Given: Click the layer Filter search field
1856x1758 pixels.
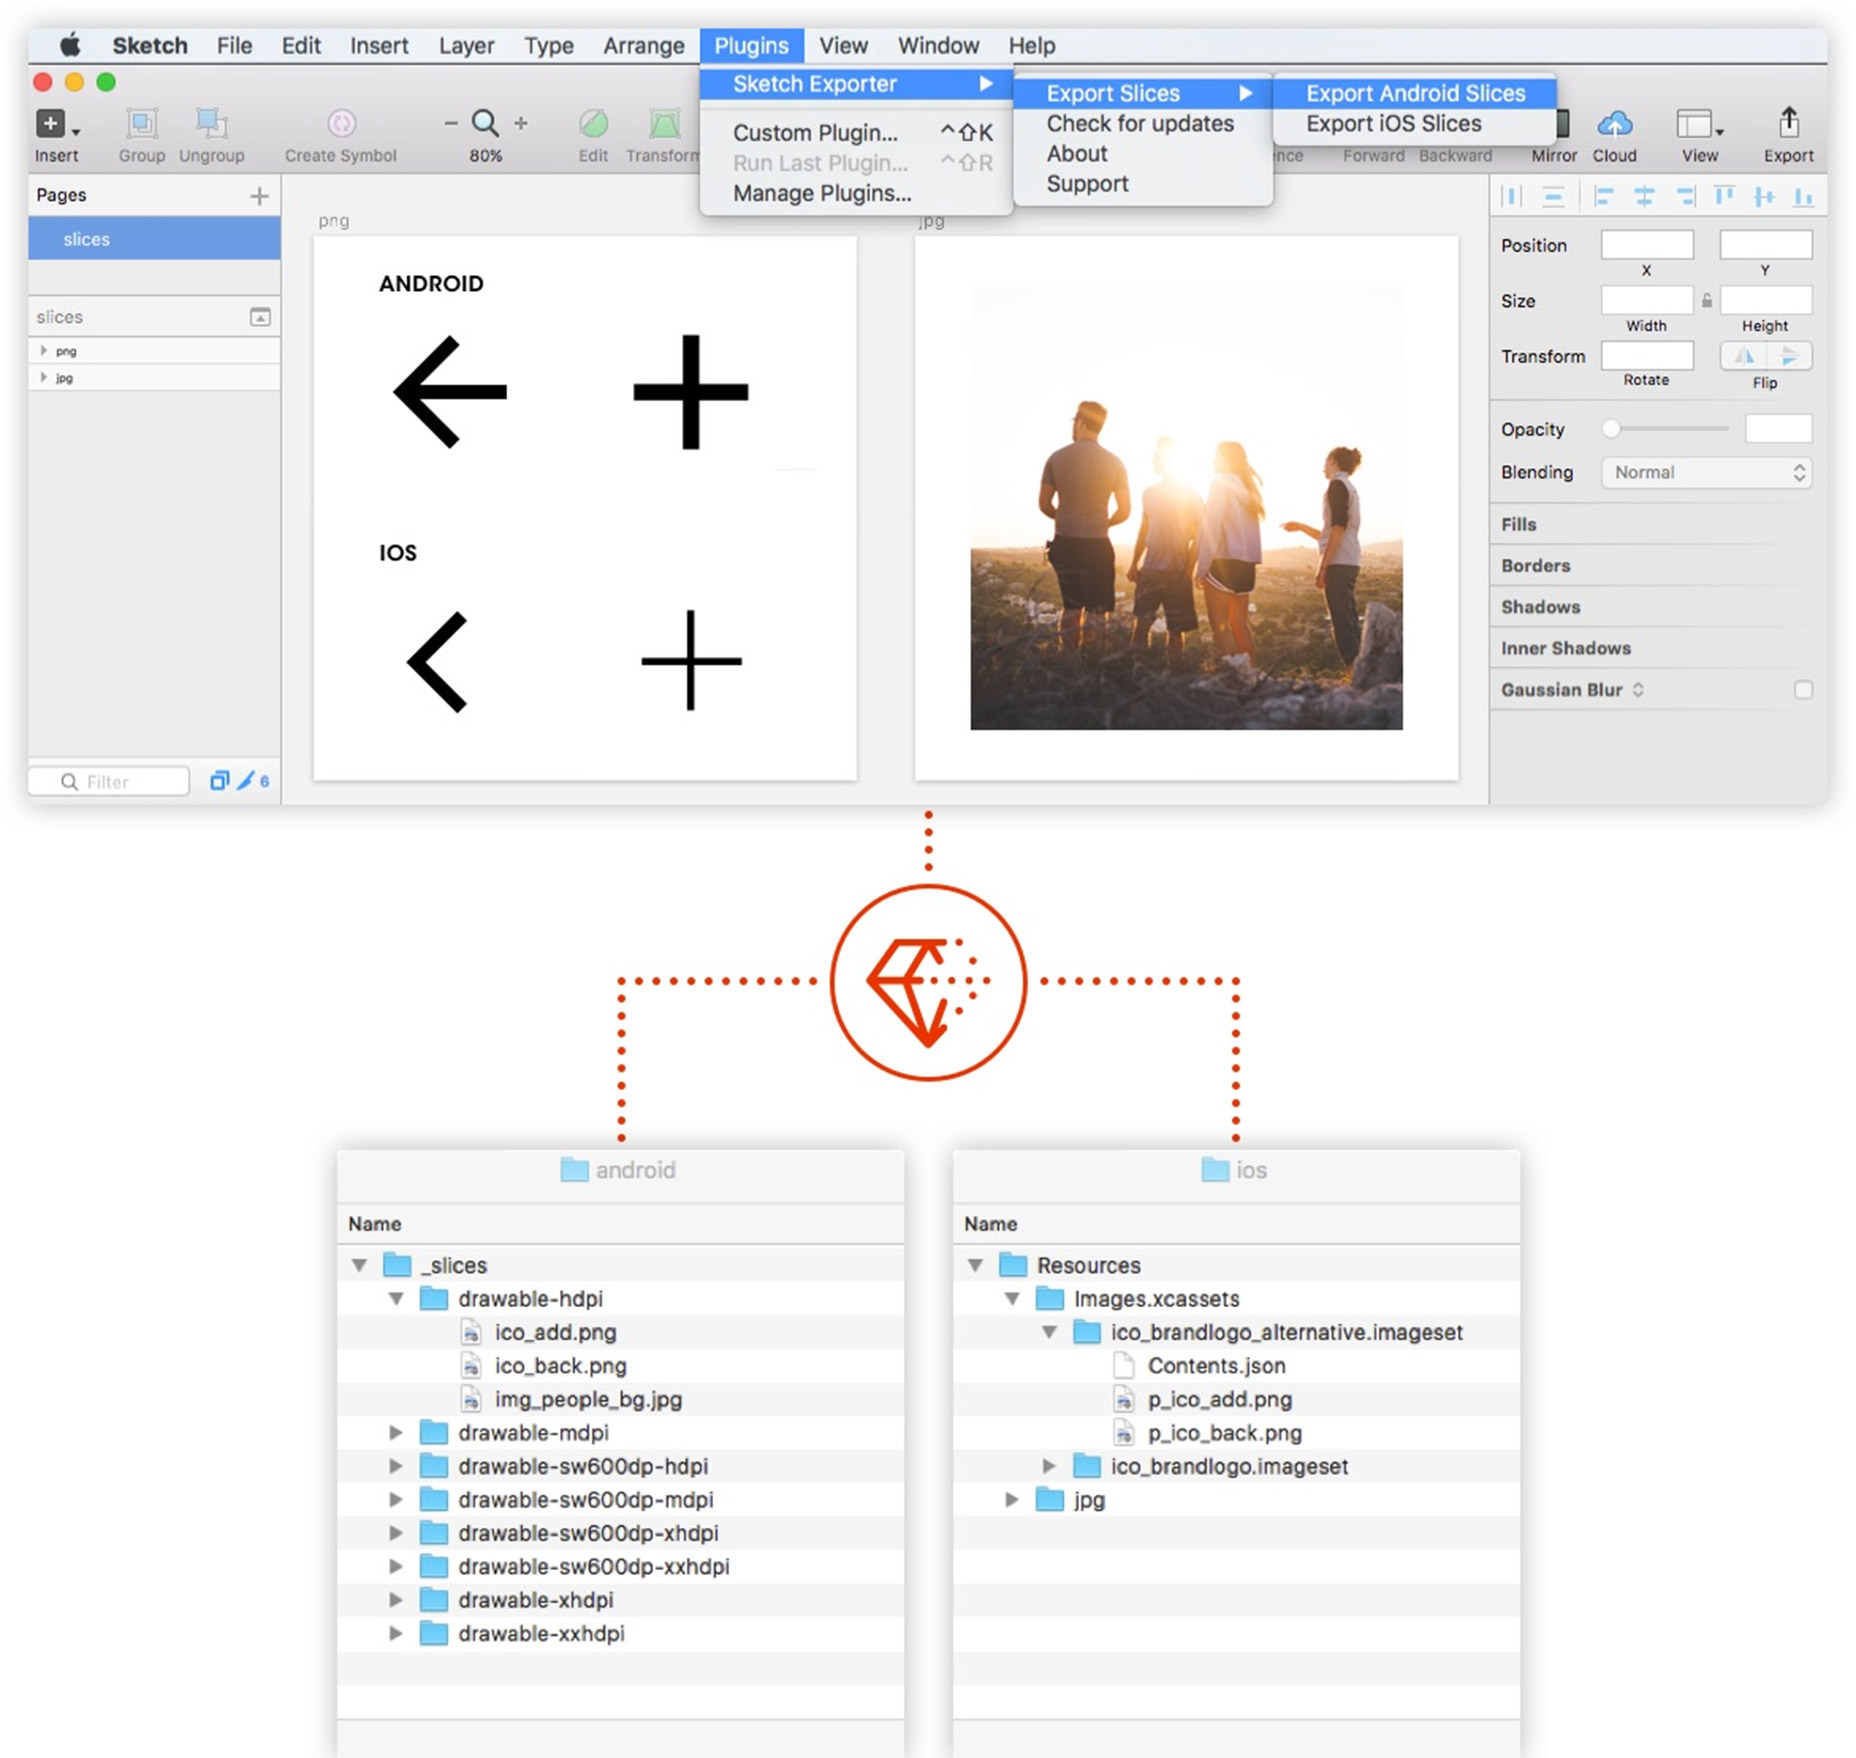Looking at the screenshot, I should pos(109,781).
